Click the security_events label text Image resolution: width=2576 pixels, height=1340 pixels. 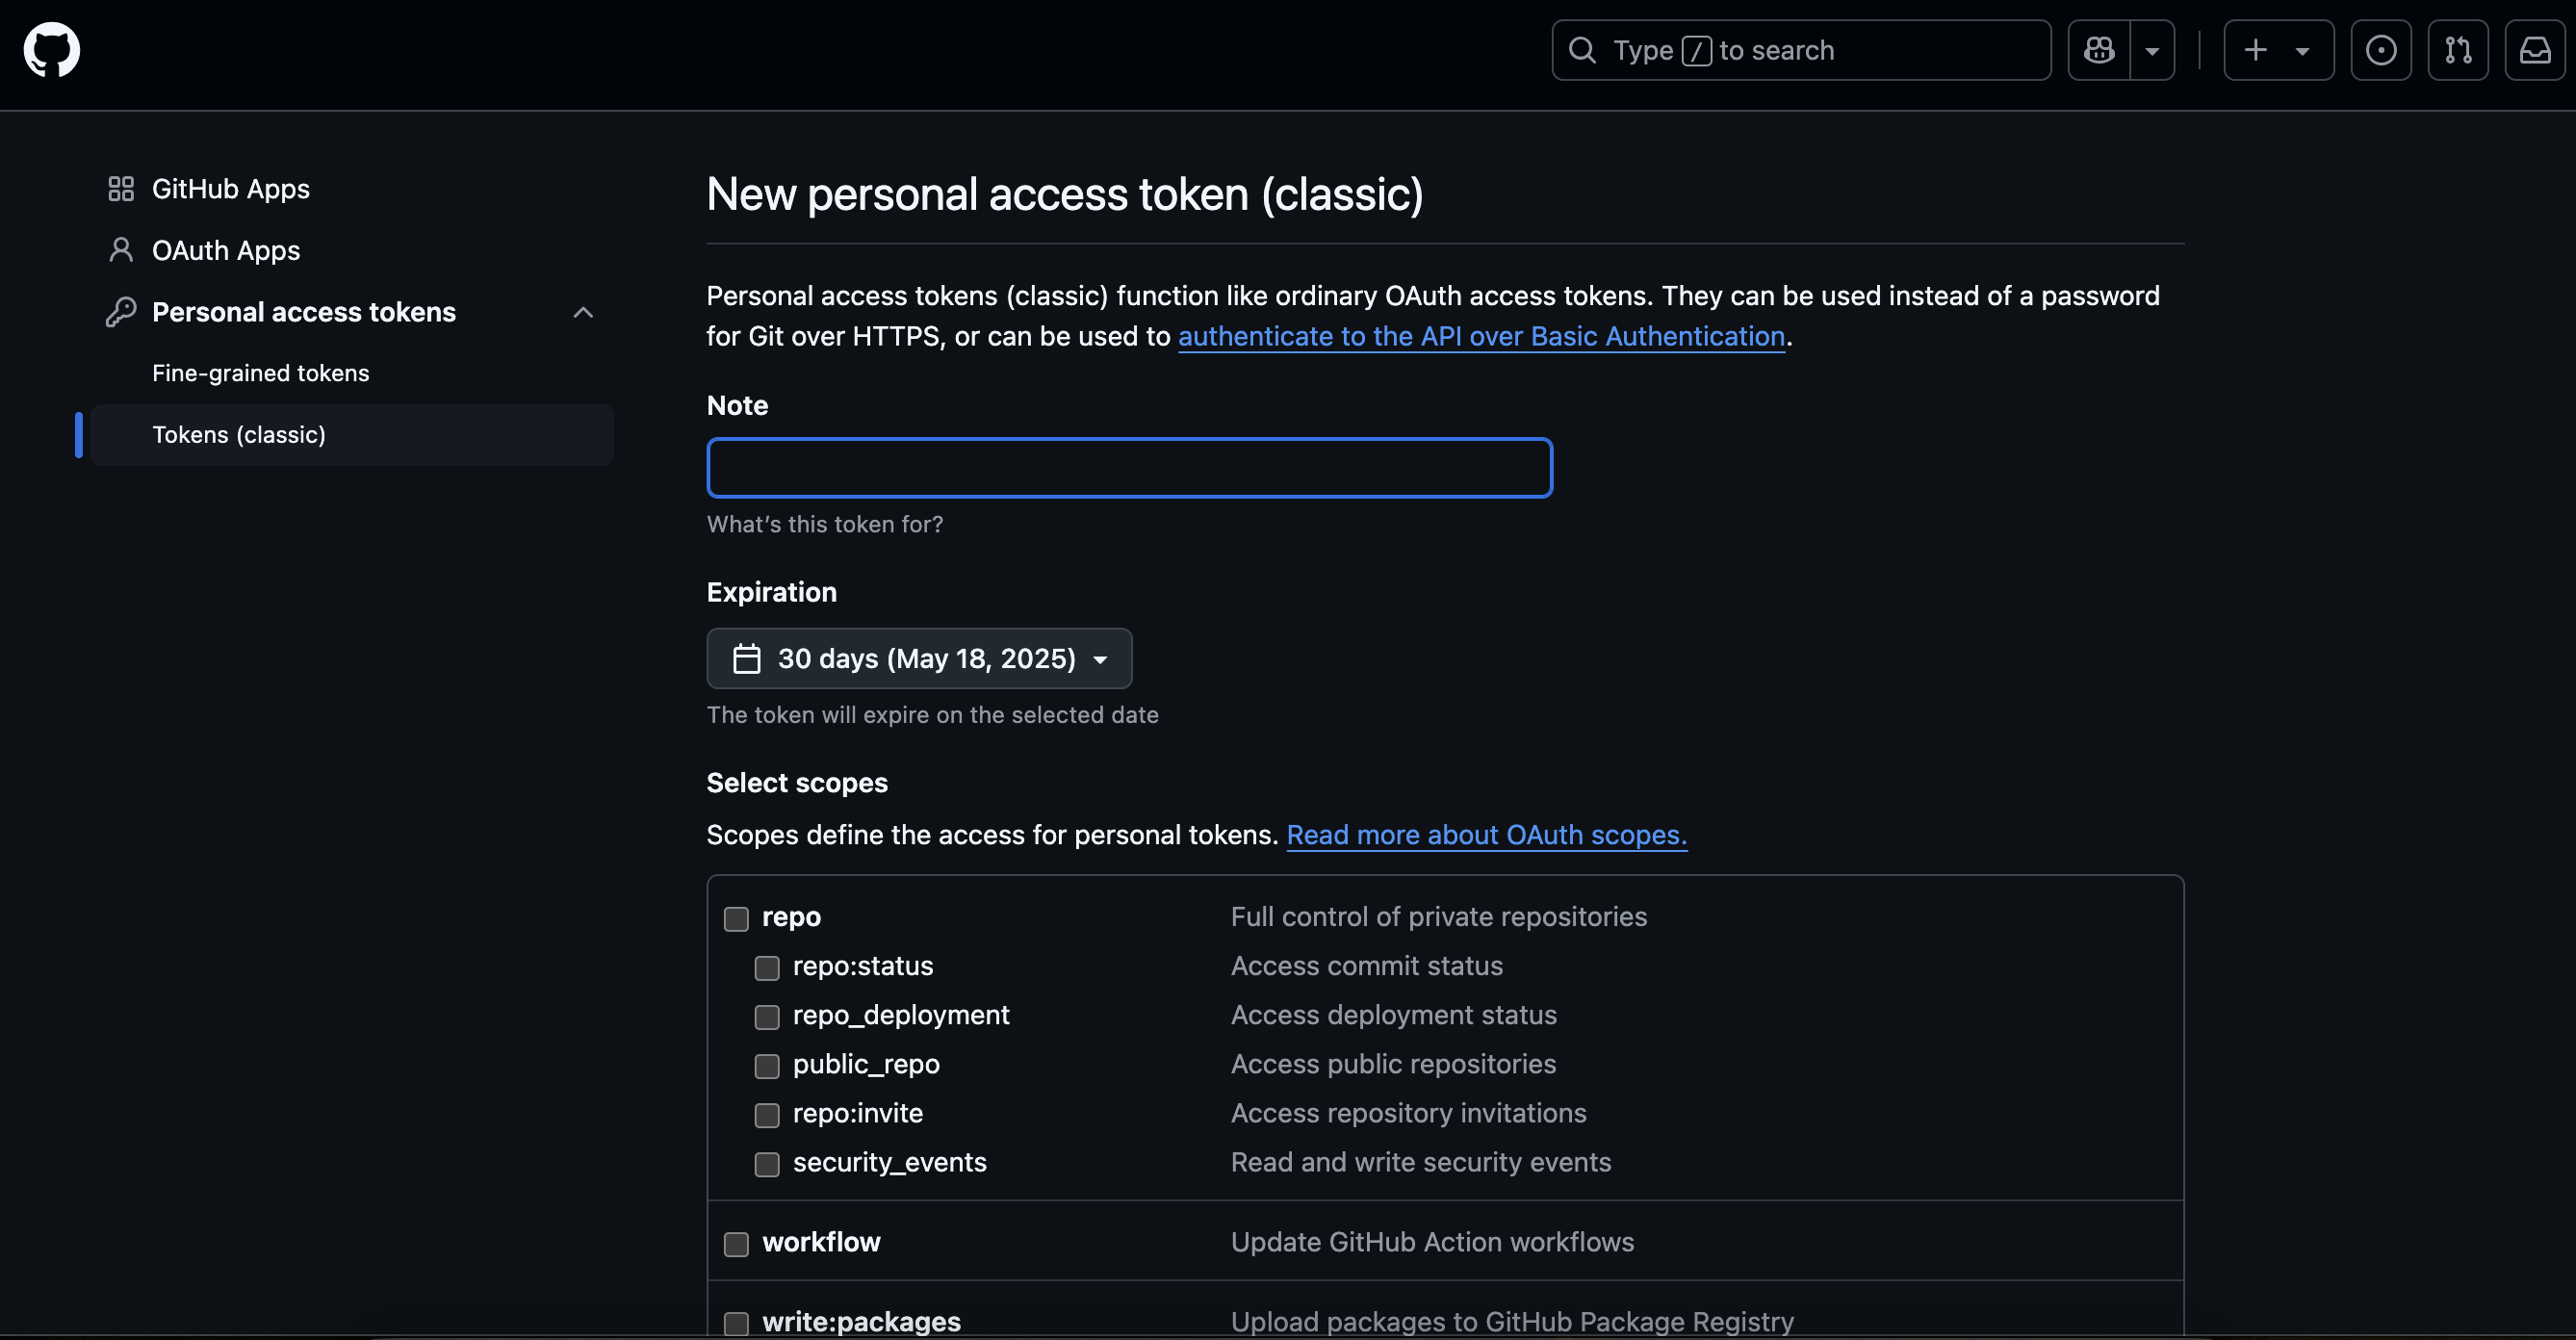point(890,1162)
